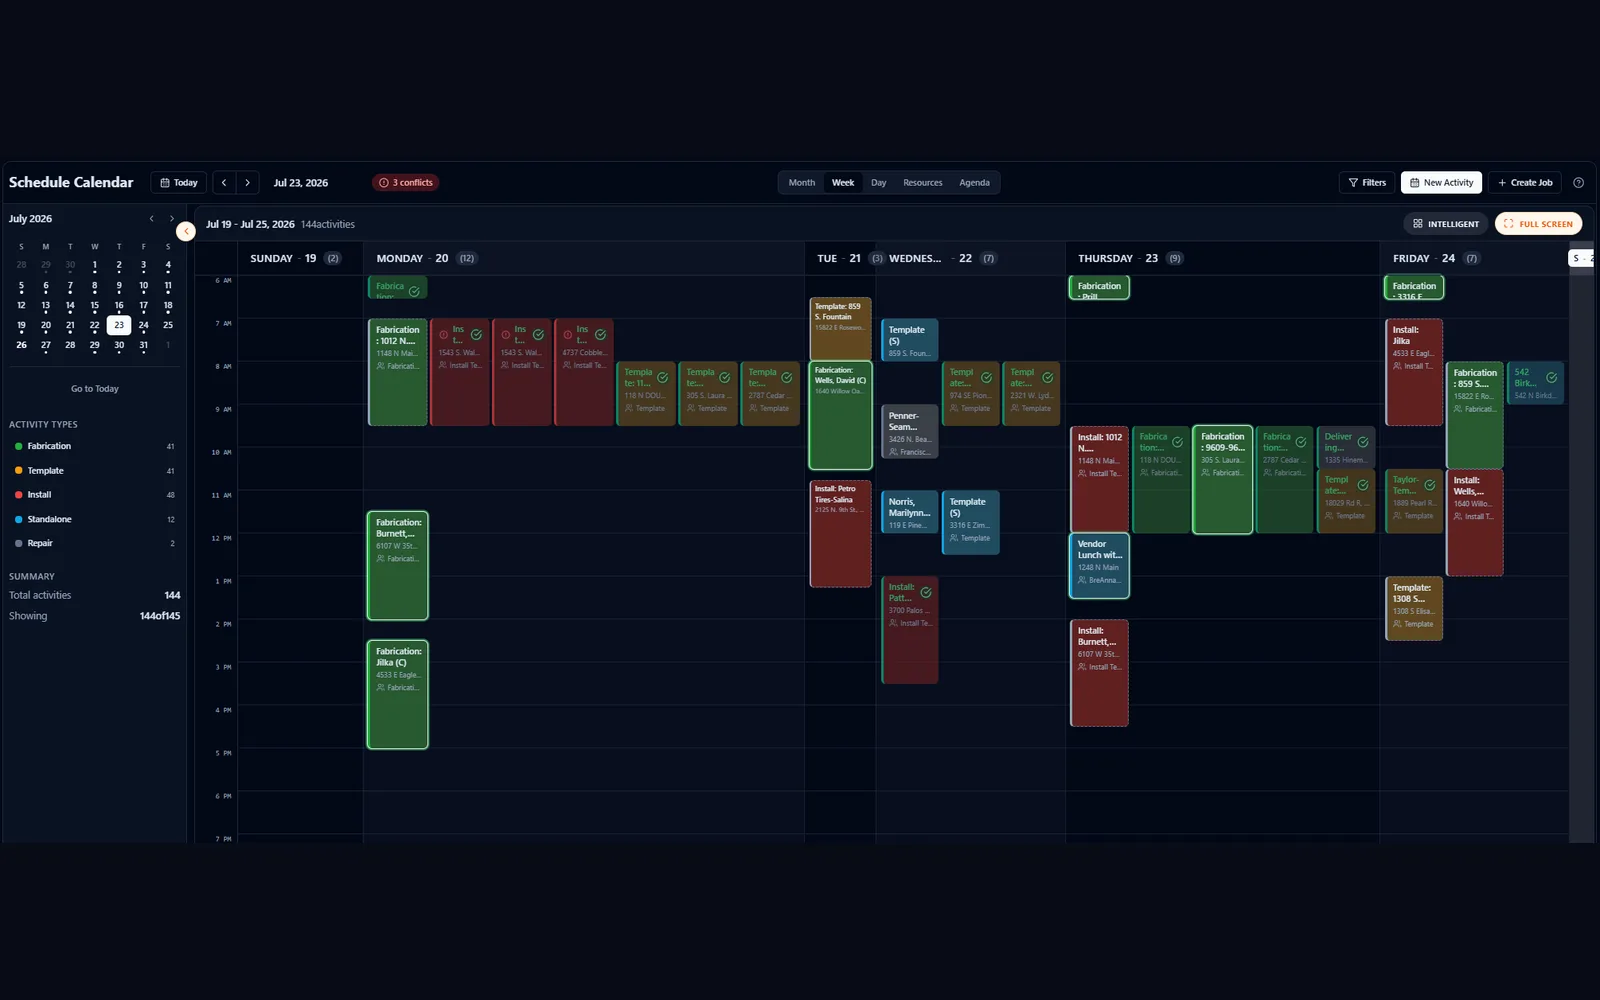Image resolution: width=1600 pixels, height=1000 pixels.
Task: Toggle Intelligent layout mode
Action: coord(1446,224)
